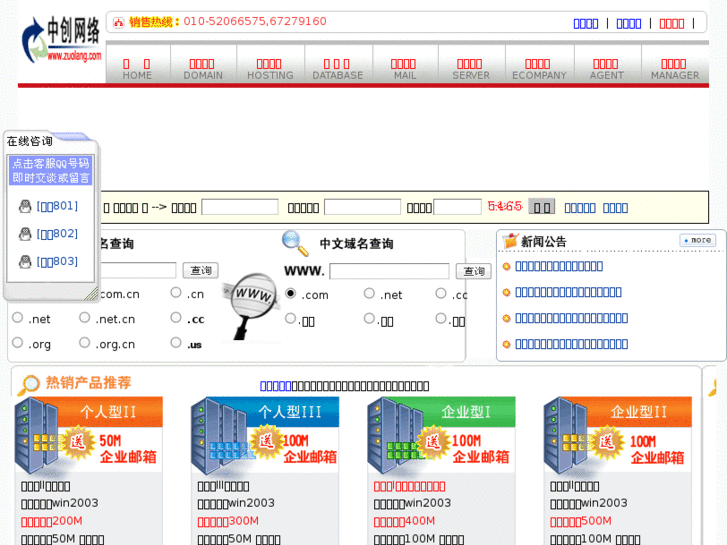Click the Chinese domain 查询 button
Image resolution: width=727 pixels, height=545 pixels.
[473, 271]
